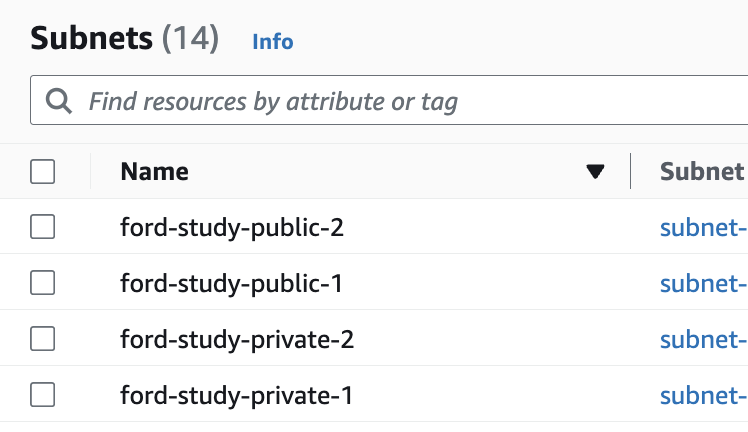
Task: Open the subnet ID link for ford-study-public-1
Action: tap(704, 284)
